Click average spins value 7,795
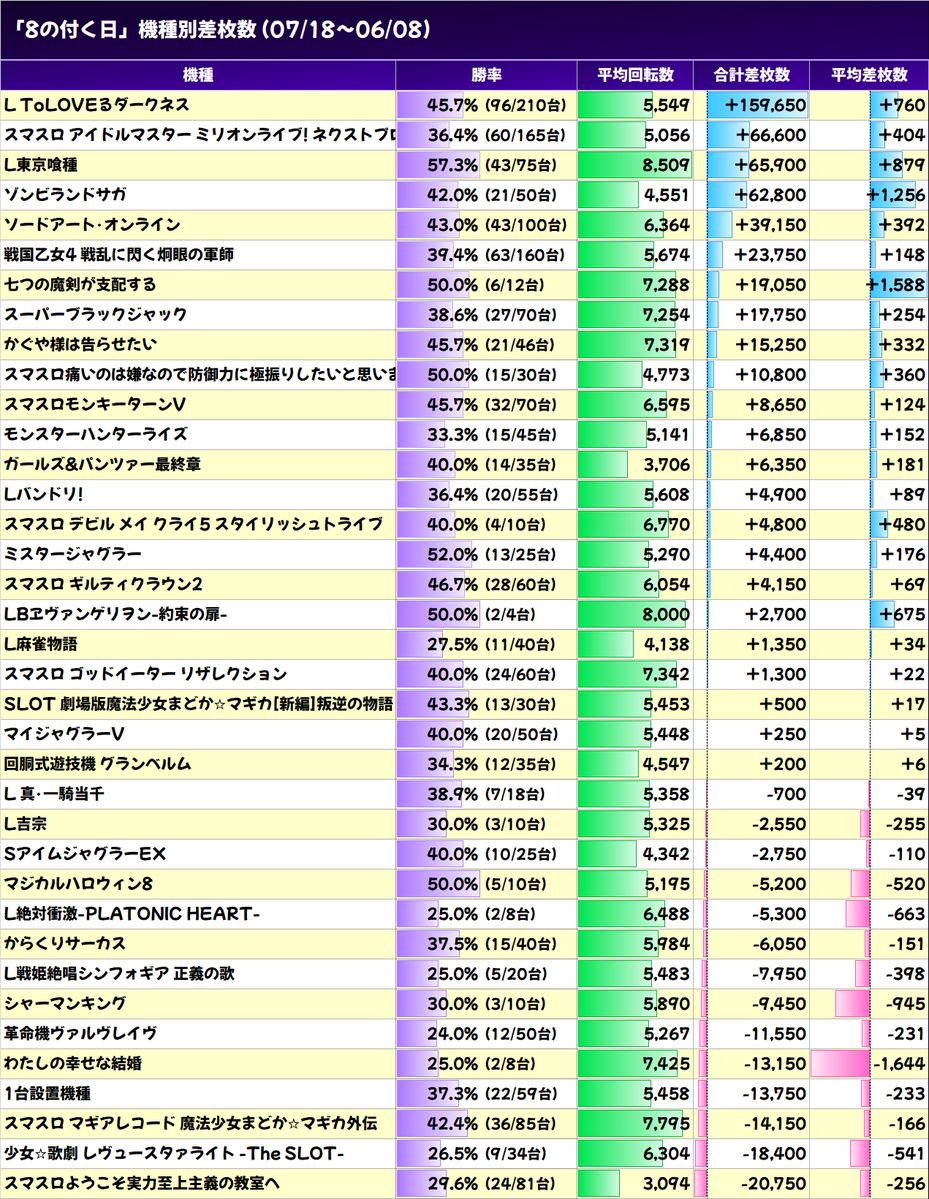Screen dimensions: 929x1199 click(666, 1123)
